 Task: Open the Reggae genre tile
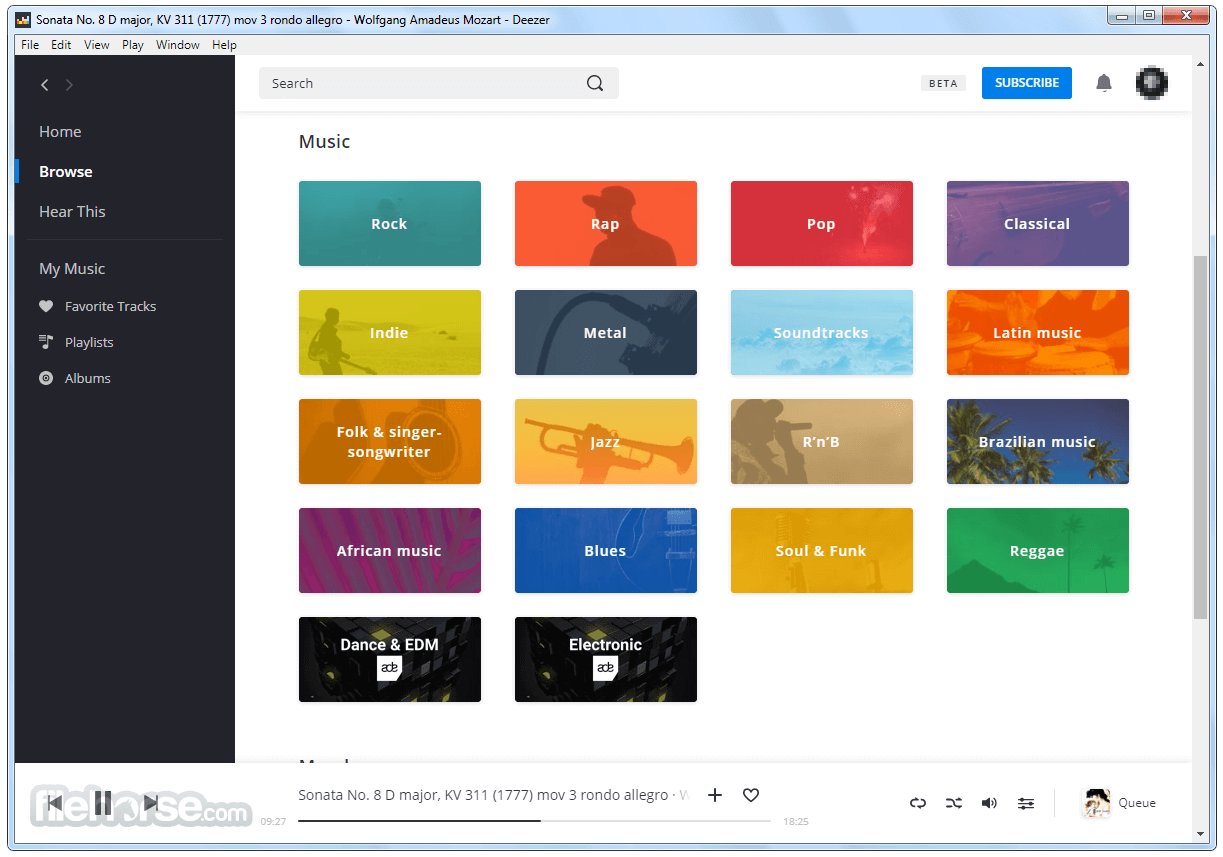[1038, 550]
